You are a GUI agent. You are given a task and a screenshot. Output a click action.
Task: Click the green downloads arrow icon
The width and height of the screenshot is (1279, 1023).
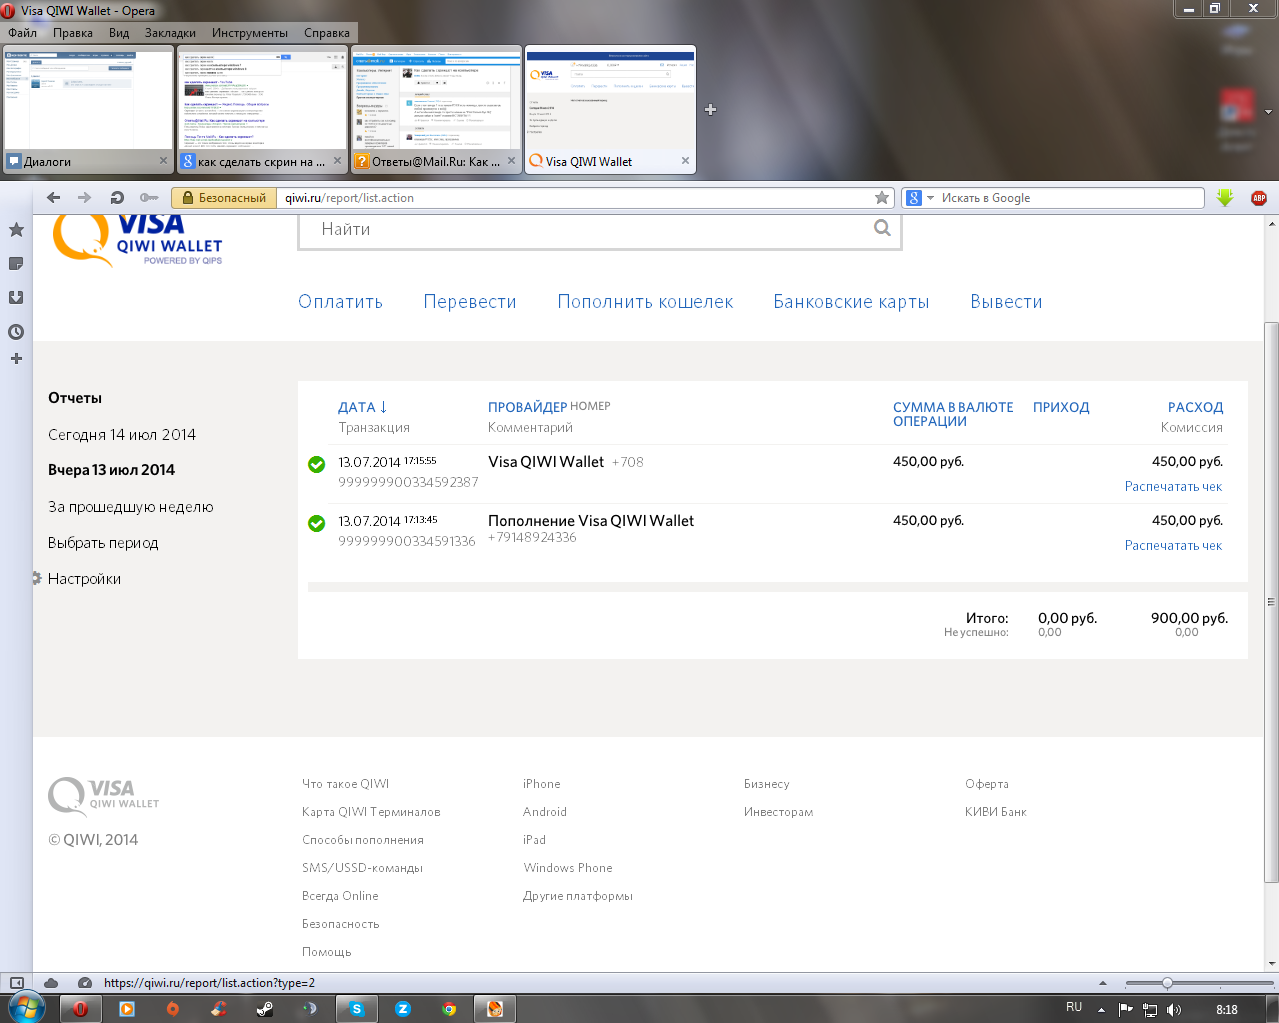(x=1225, y=198)
